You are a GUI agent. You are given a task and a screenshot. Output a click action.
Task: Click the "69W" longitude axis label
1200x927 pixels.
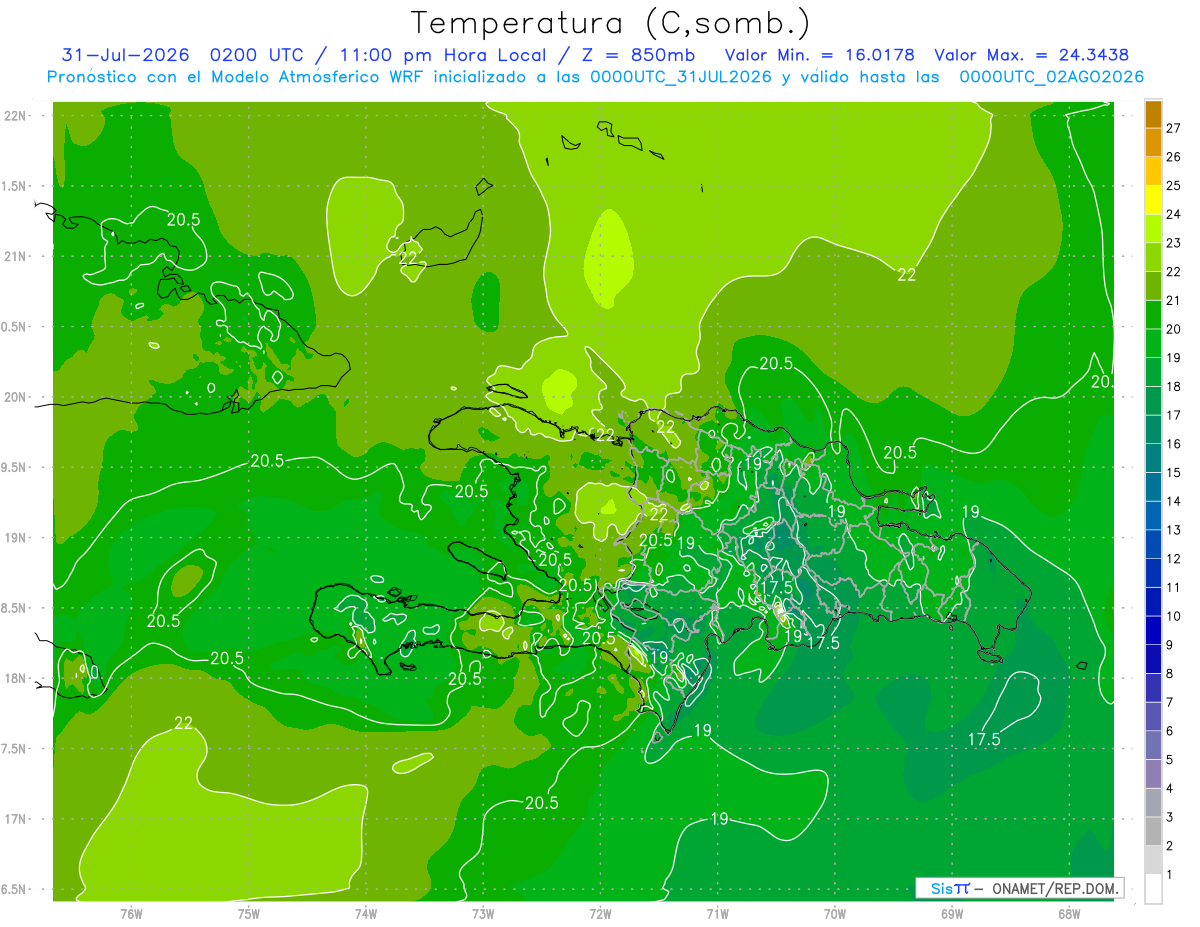pyautogui.click(x=952, y=913)
